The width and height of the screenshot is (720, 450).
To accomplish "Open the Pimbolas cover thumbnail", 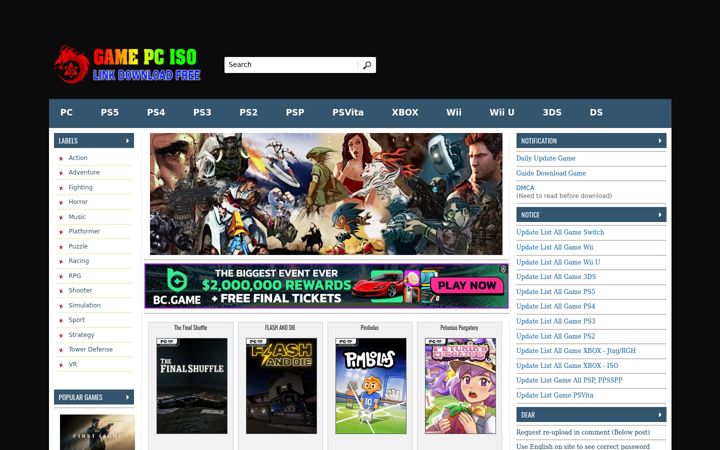I will click(x=371, y=386).
